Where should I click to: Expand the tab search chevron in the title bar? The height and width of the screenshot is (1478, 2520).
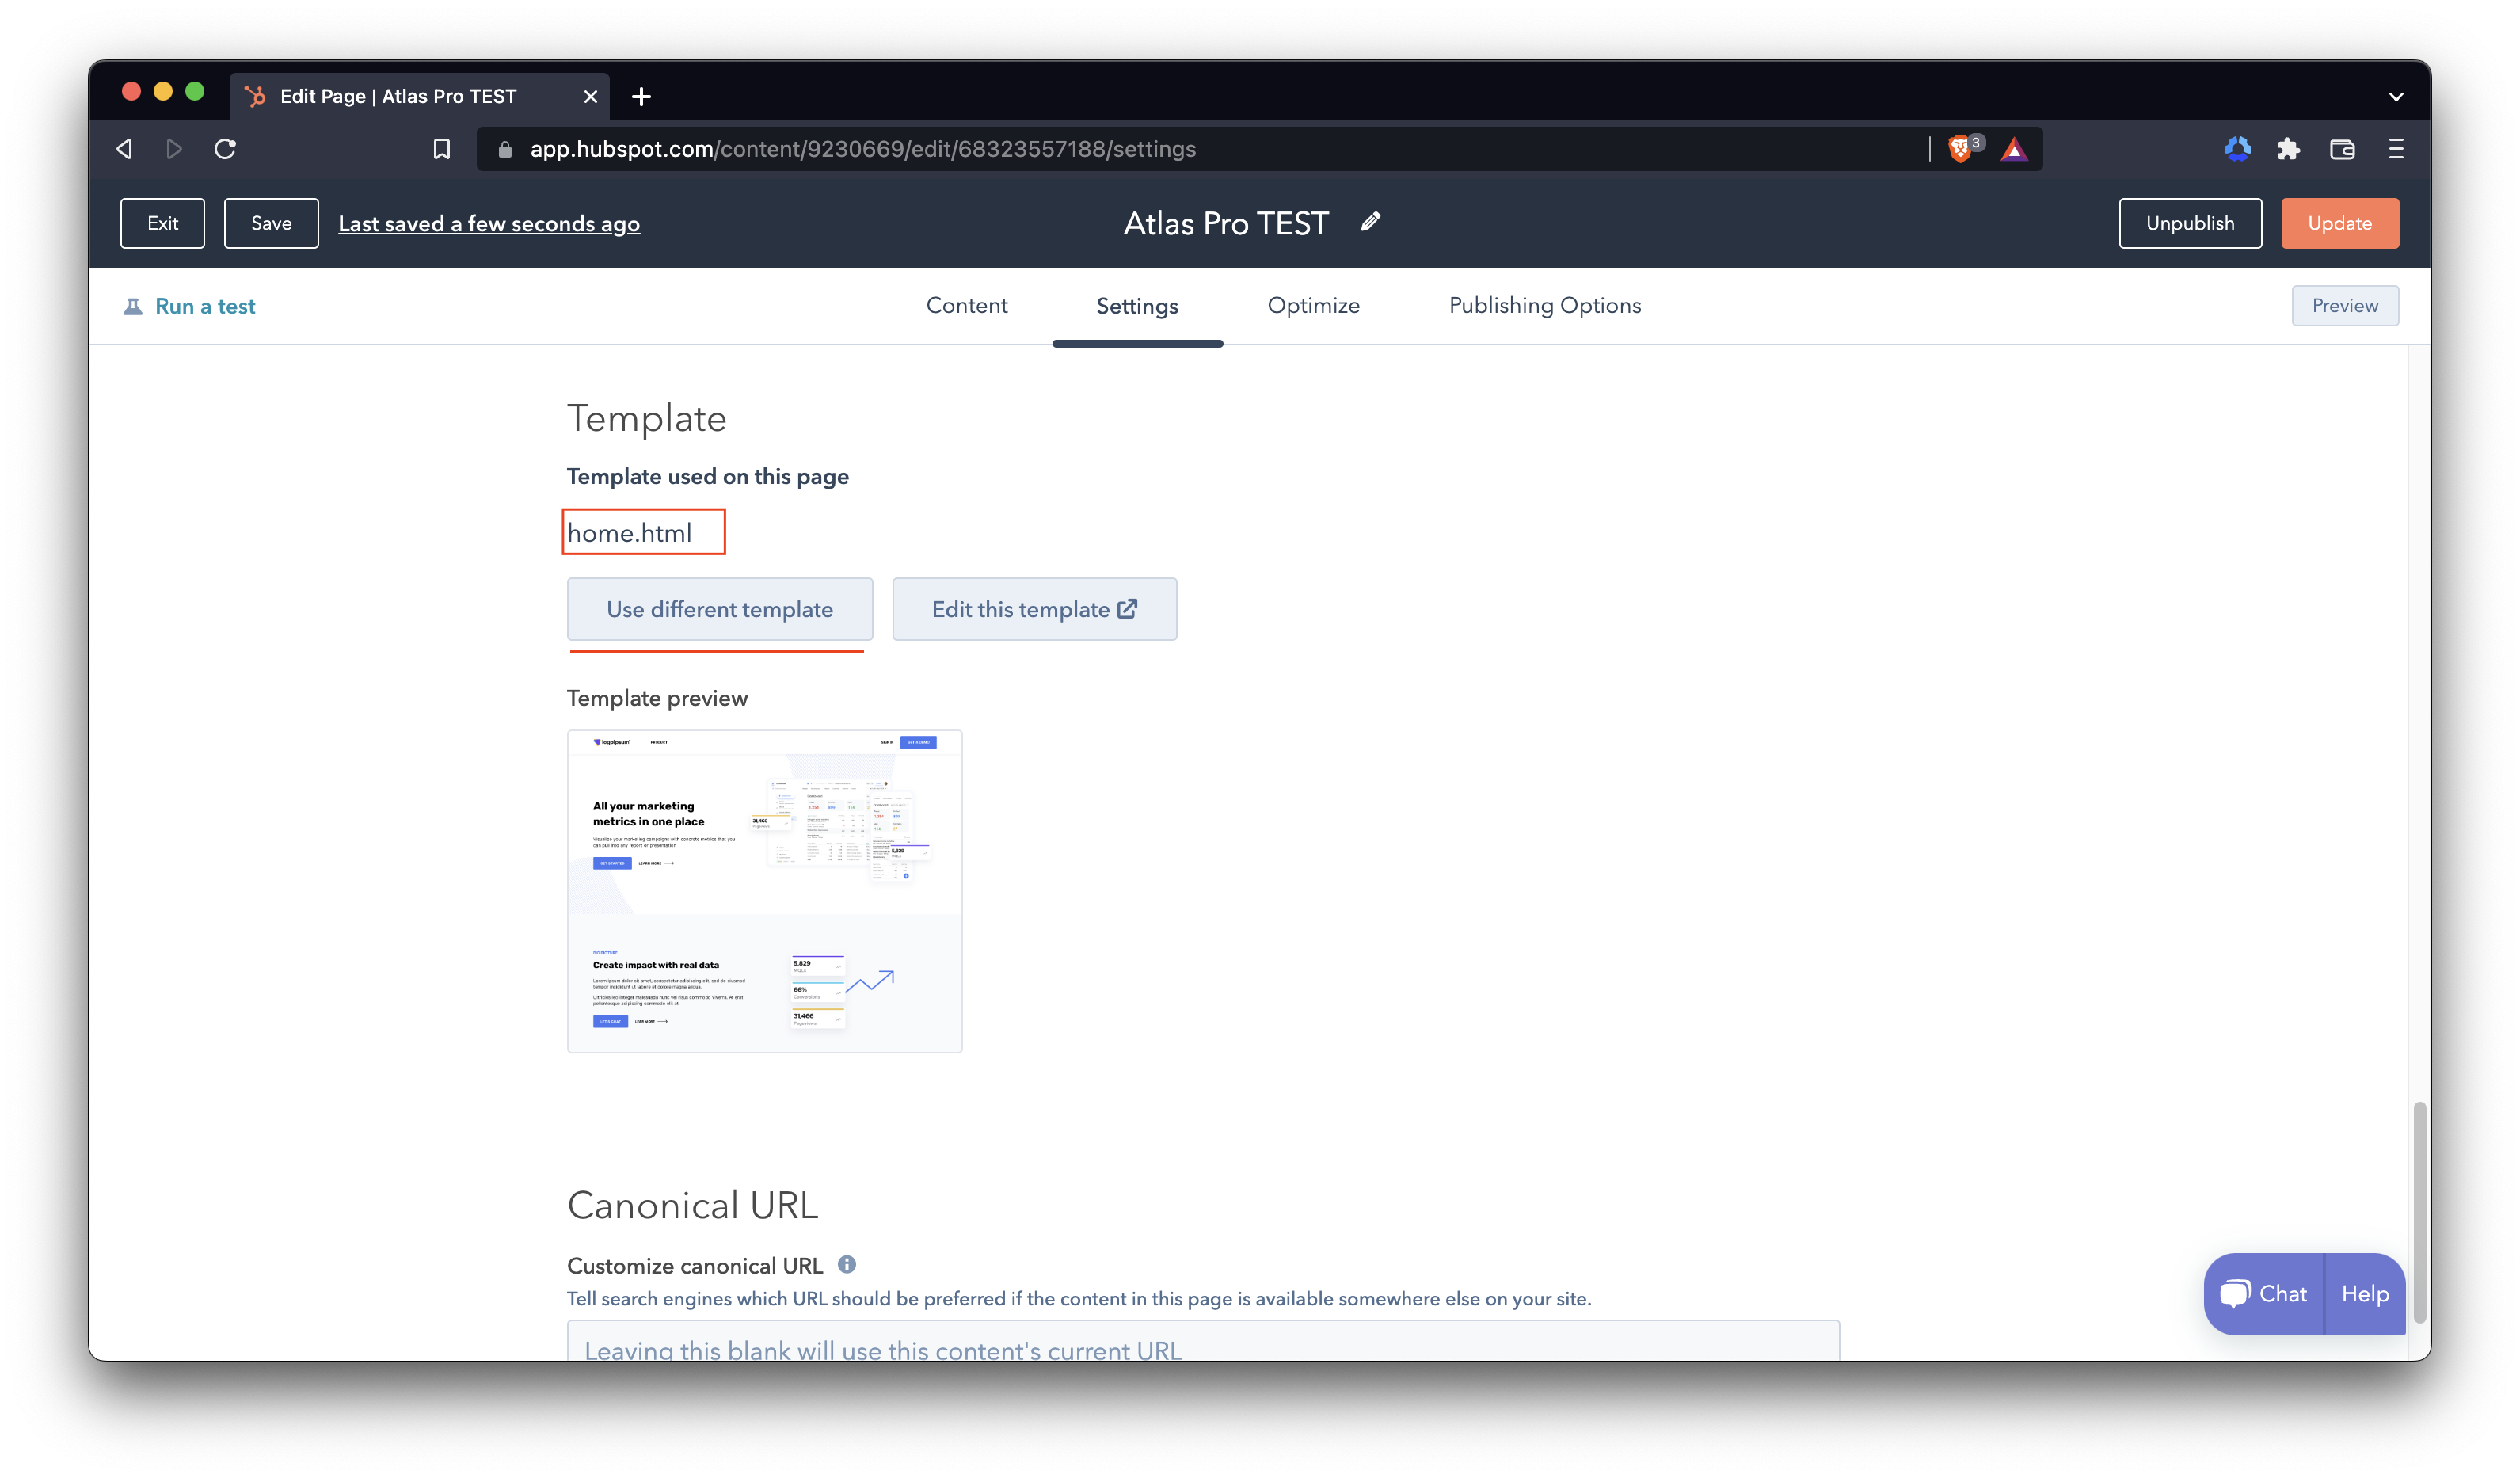[2396, 97]
